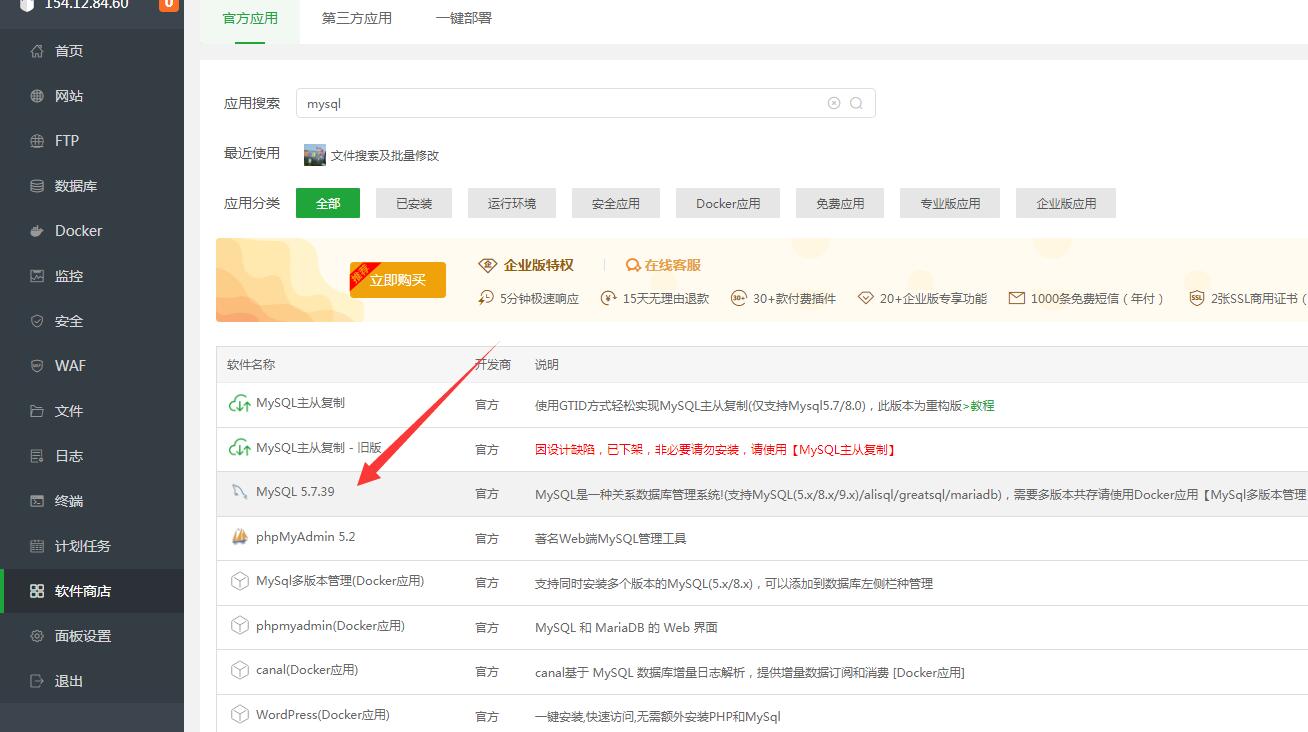Click the 最近使用 文件搜索及批量修改 thumbnail
This screenshot has width=1308, height=732.
coord(313,154)
